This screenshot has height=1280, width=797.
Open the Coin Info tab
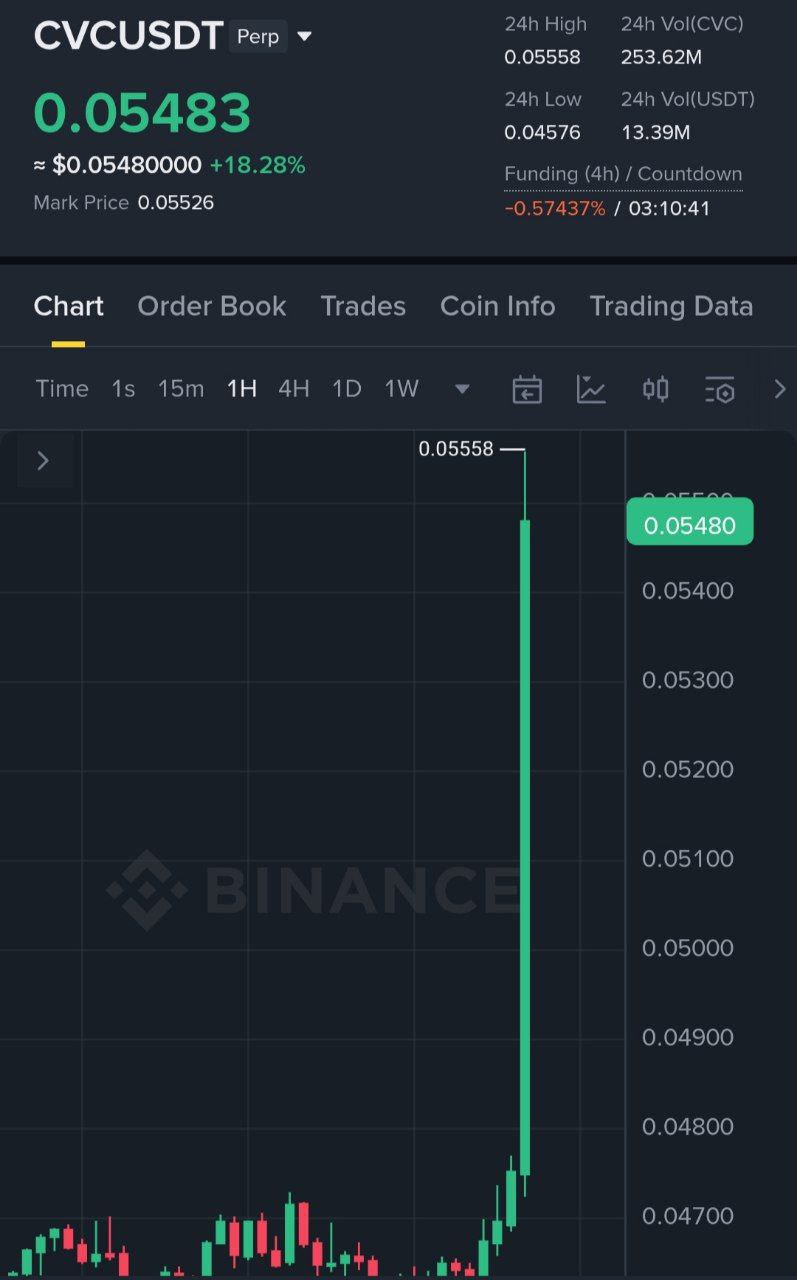tap(497, 306)
